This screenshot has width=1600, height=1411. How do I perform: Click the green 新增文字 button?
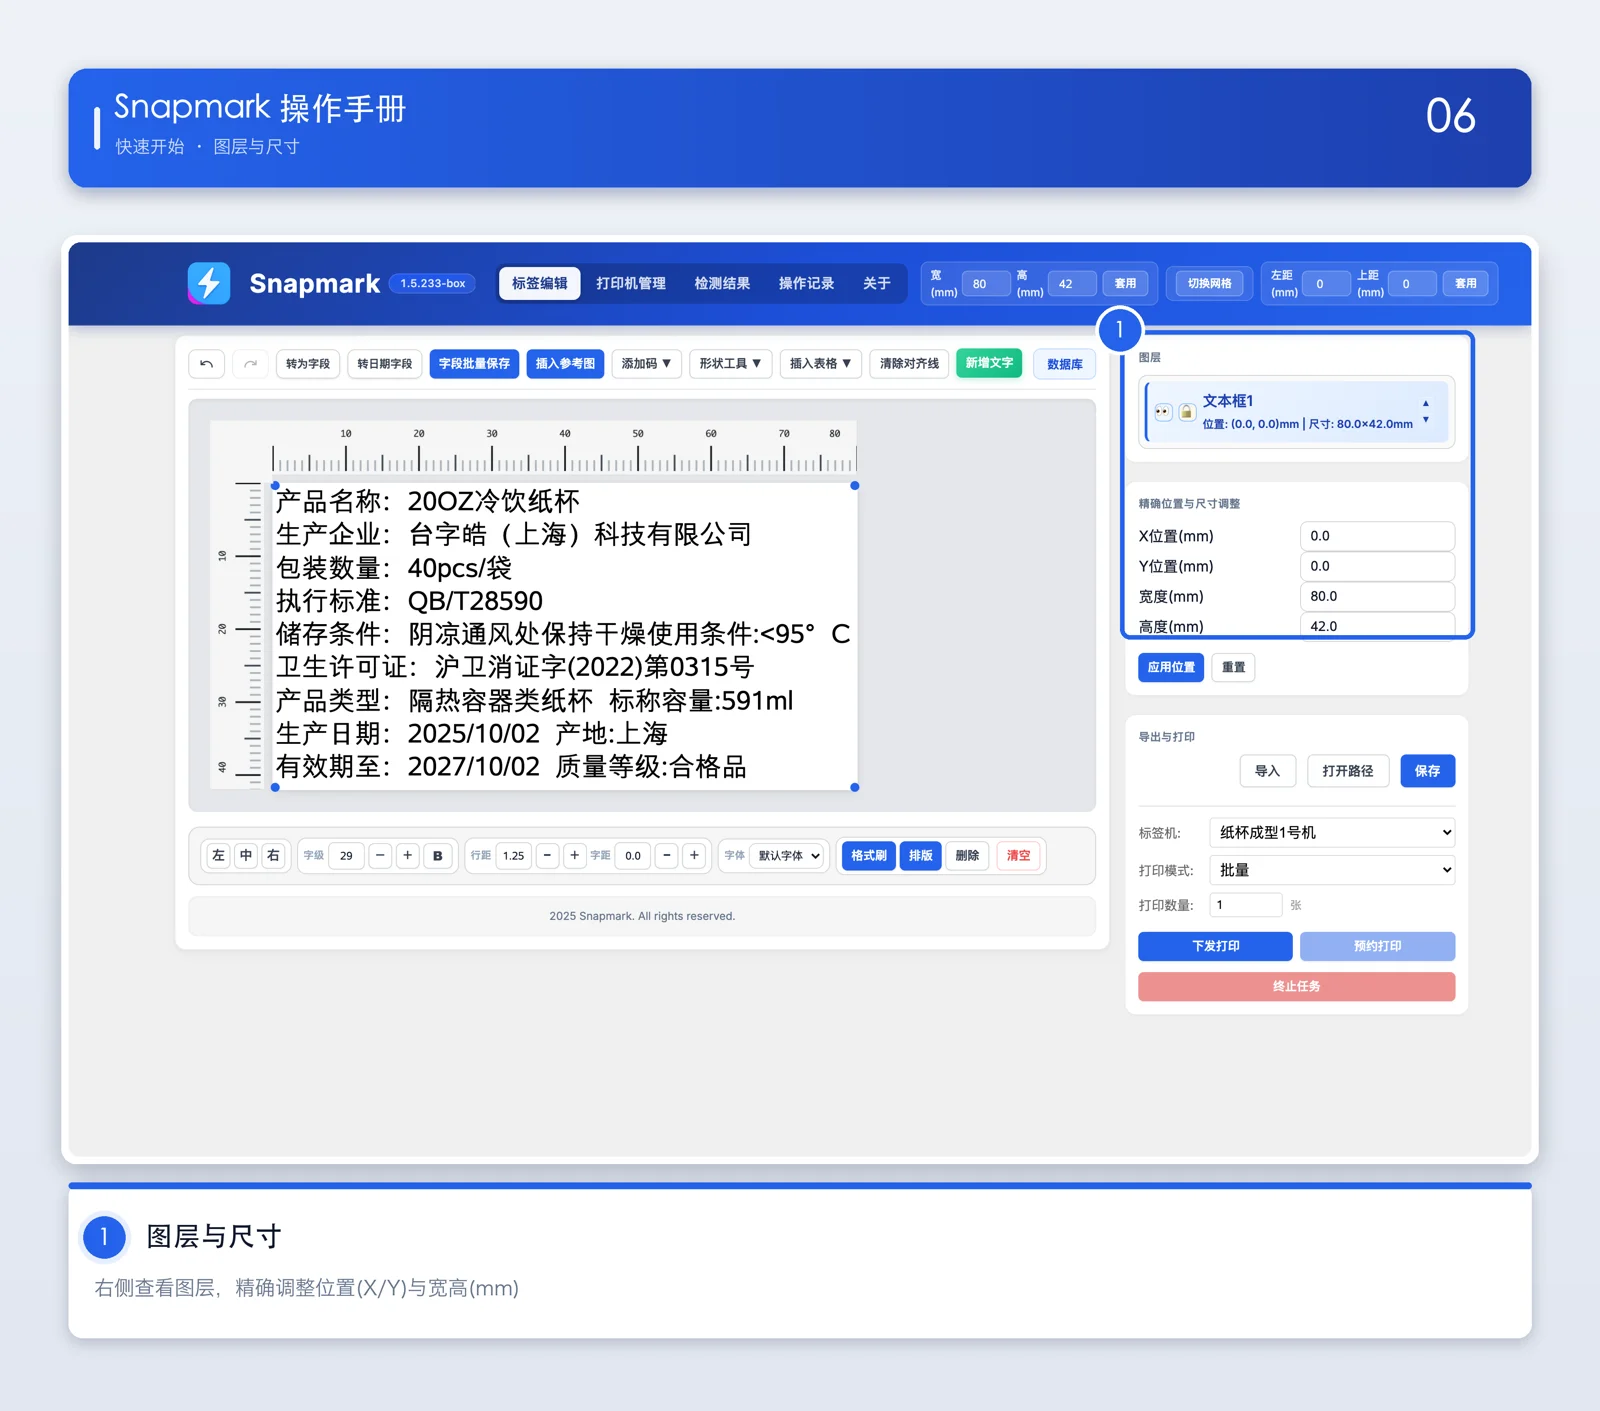(x=989, y=363)
